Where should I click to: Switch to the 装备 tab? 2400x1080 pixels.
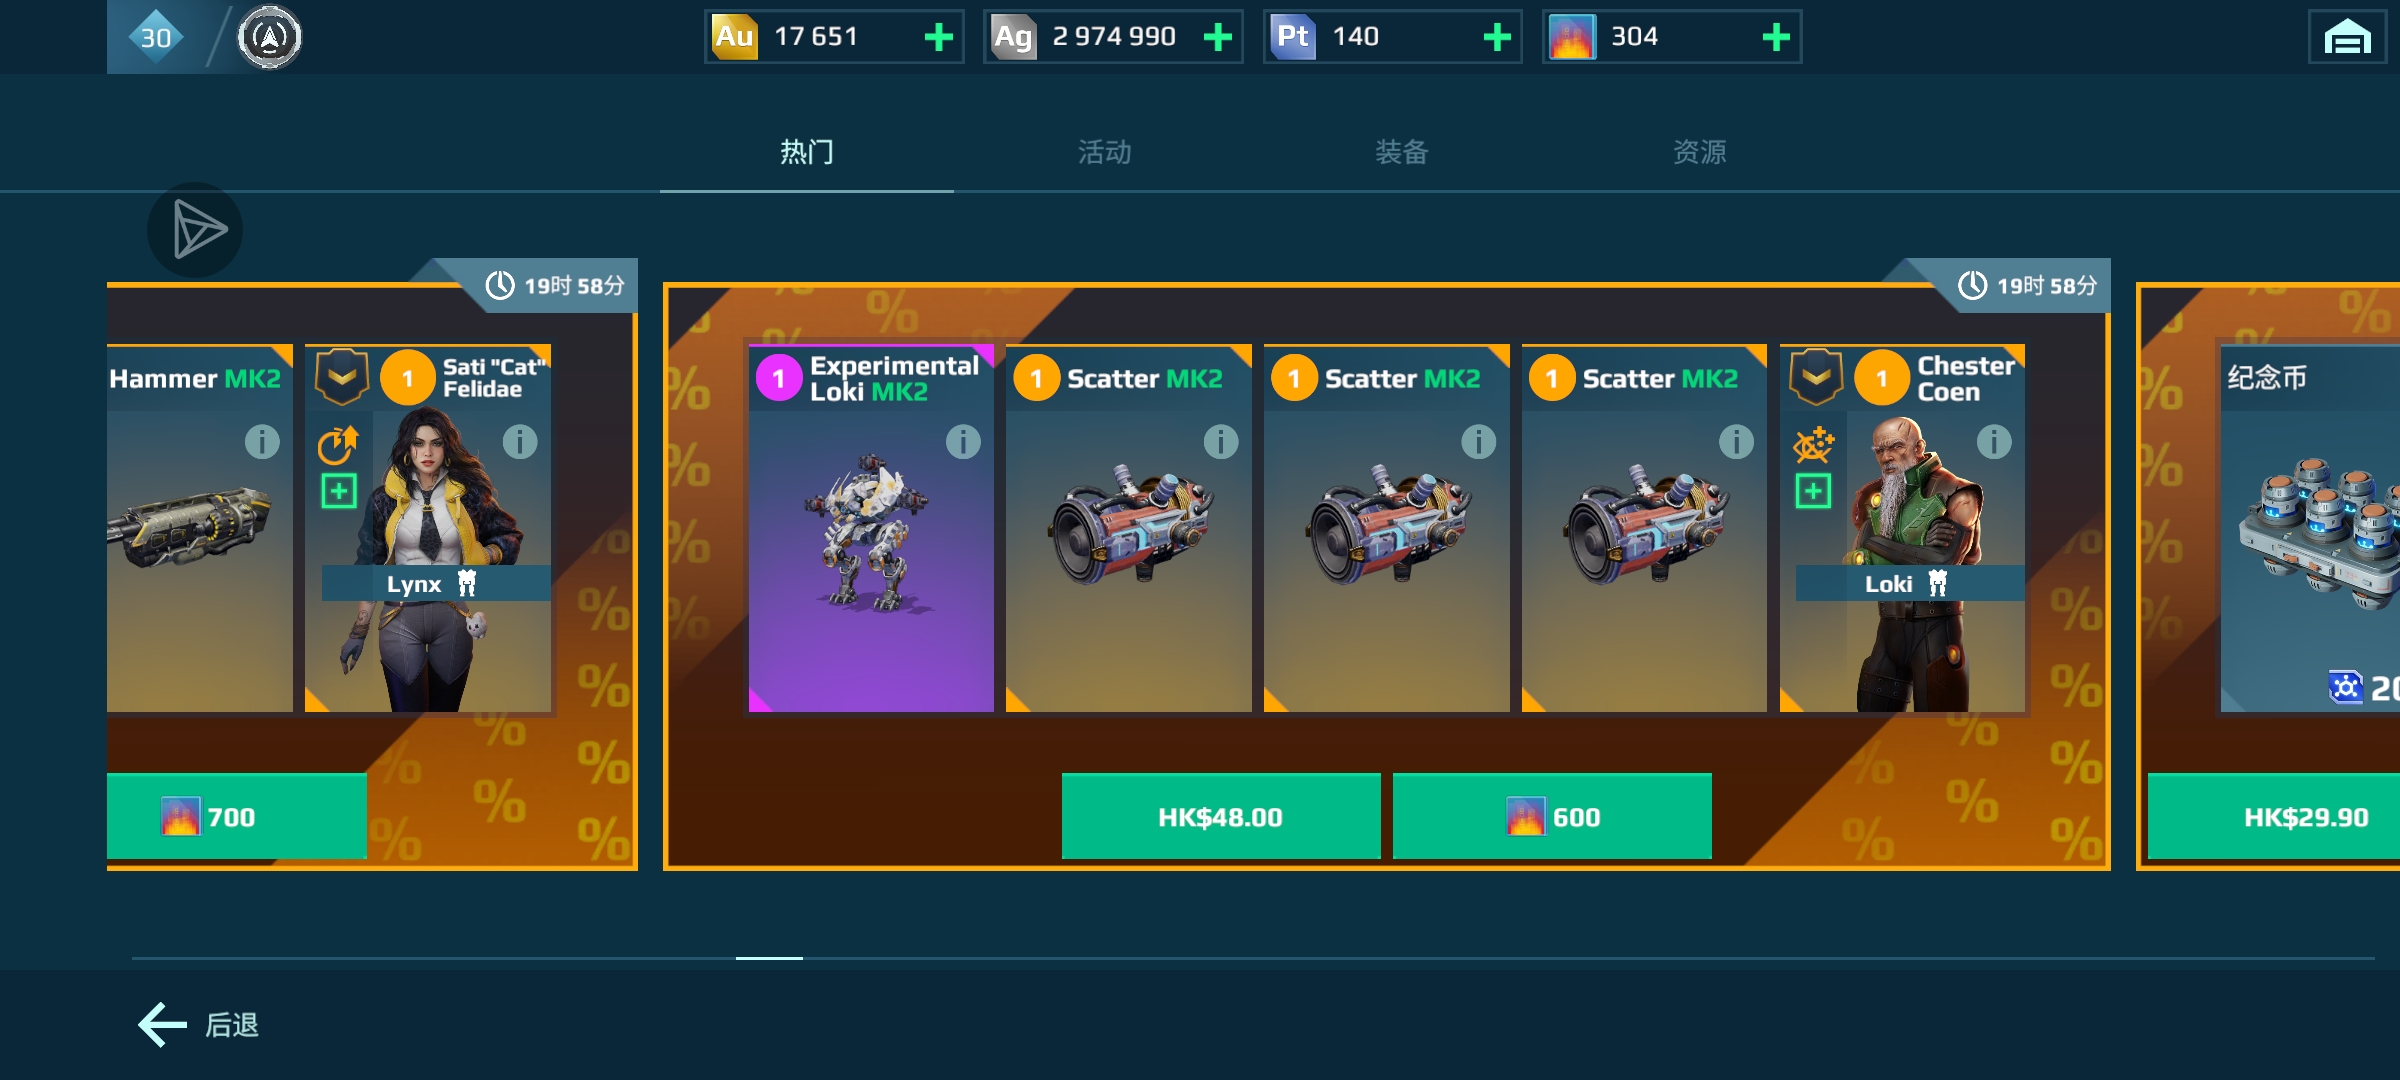tap(1401, 152)
